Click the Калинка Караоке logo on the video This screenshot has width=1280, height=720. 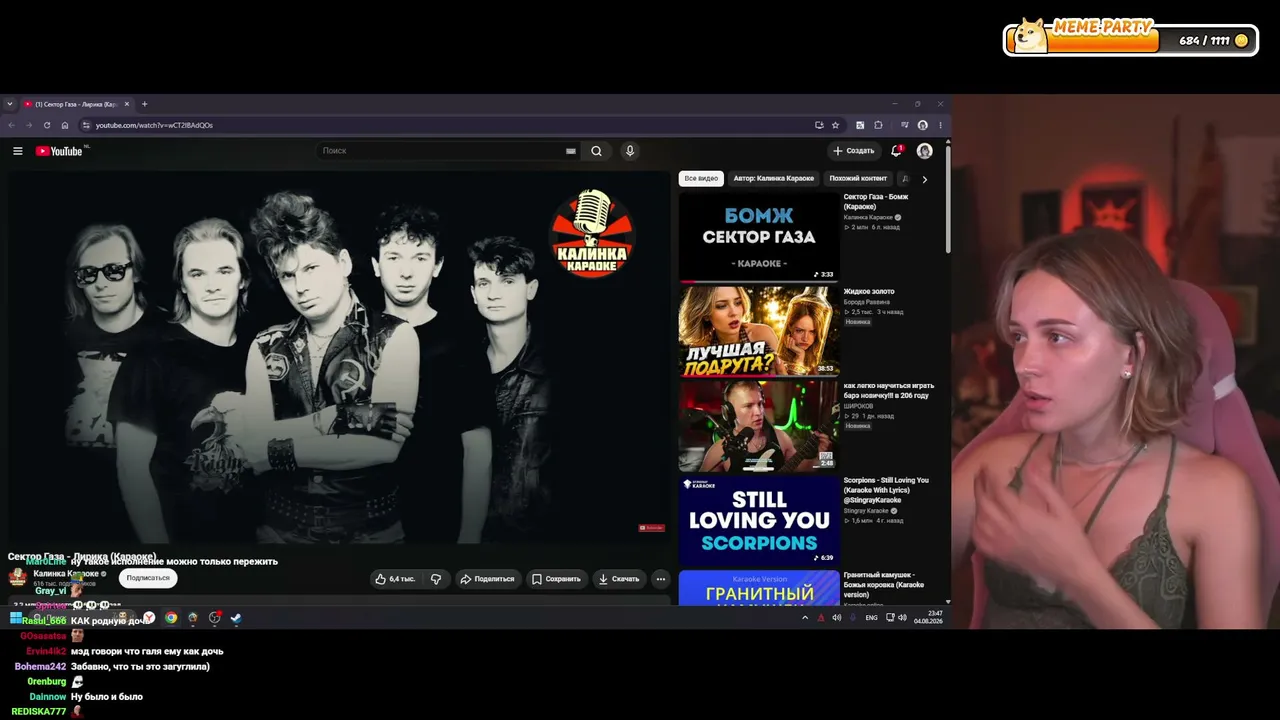pyautogui.click(x=592, y=232)
